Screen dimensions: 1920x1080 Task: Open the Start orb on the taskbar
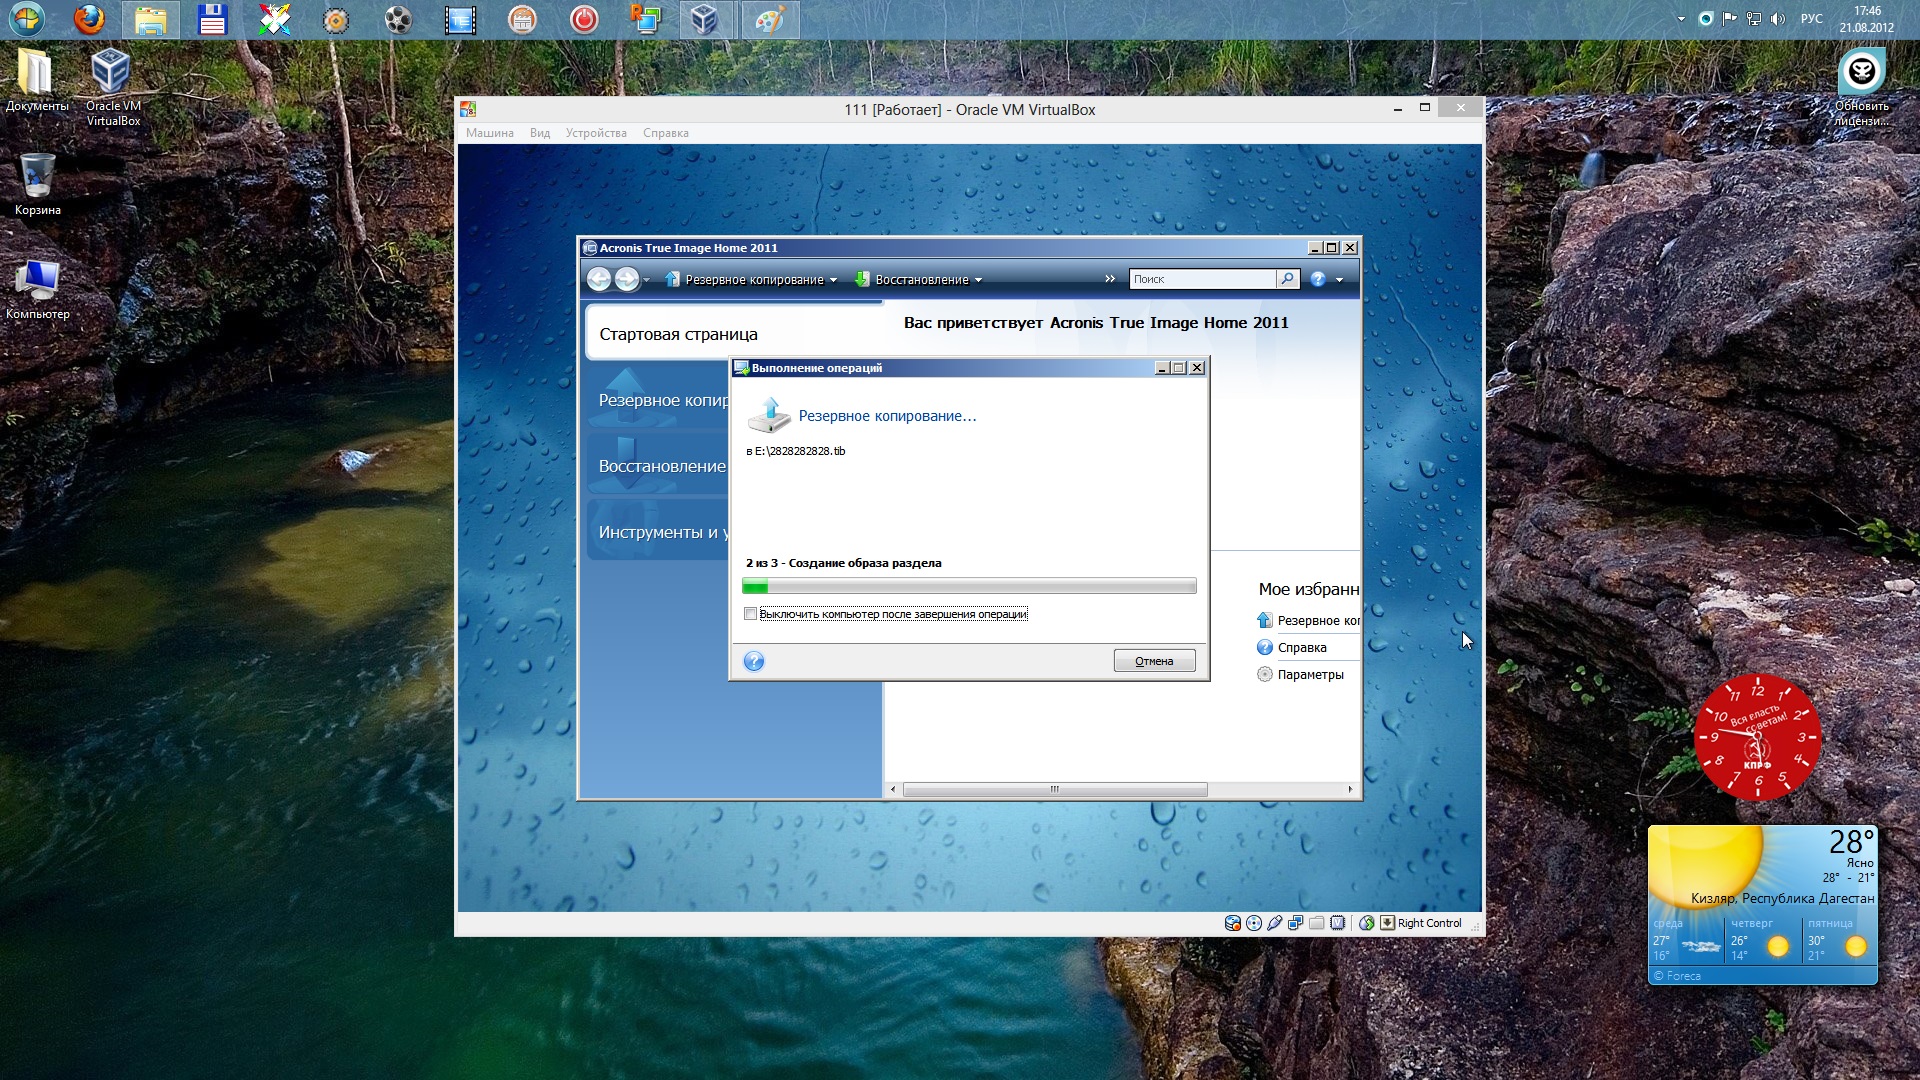click(27, 19)
